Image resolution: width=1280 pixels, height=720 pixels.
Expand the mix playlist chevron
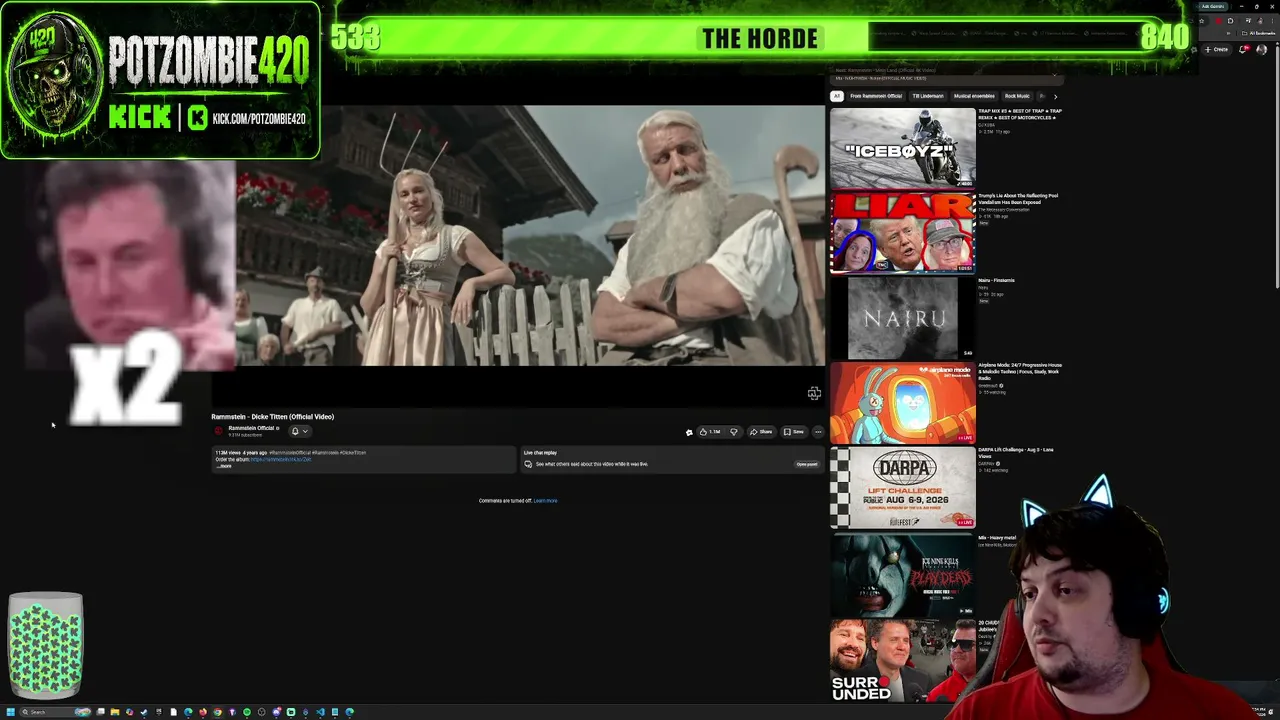[x=1054, y=73]
